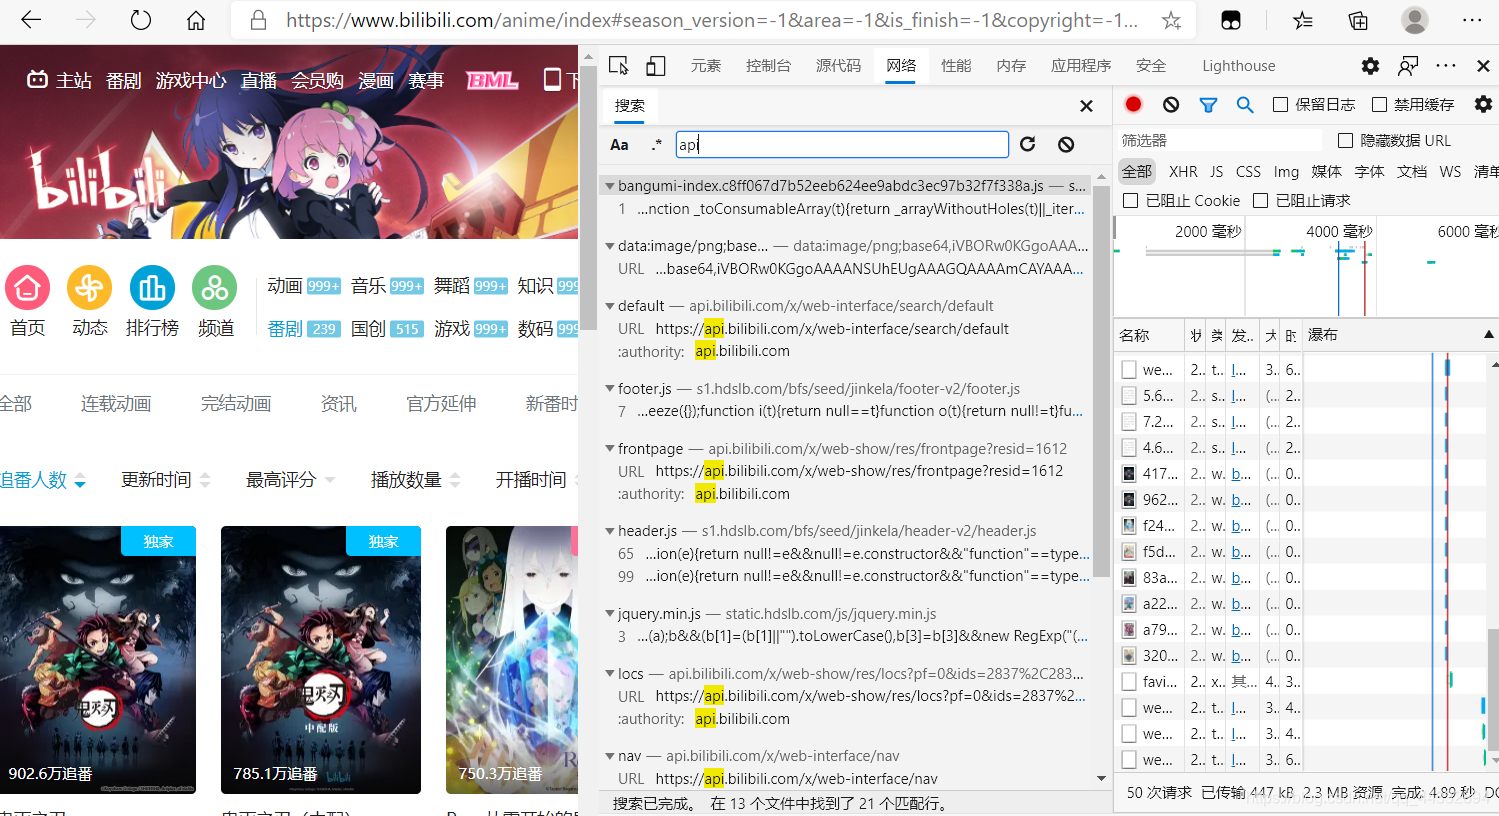Click the 筛选器 filter input

tap(1220, 140)
